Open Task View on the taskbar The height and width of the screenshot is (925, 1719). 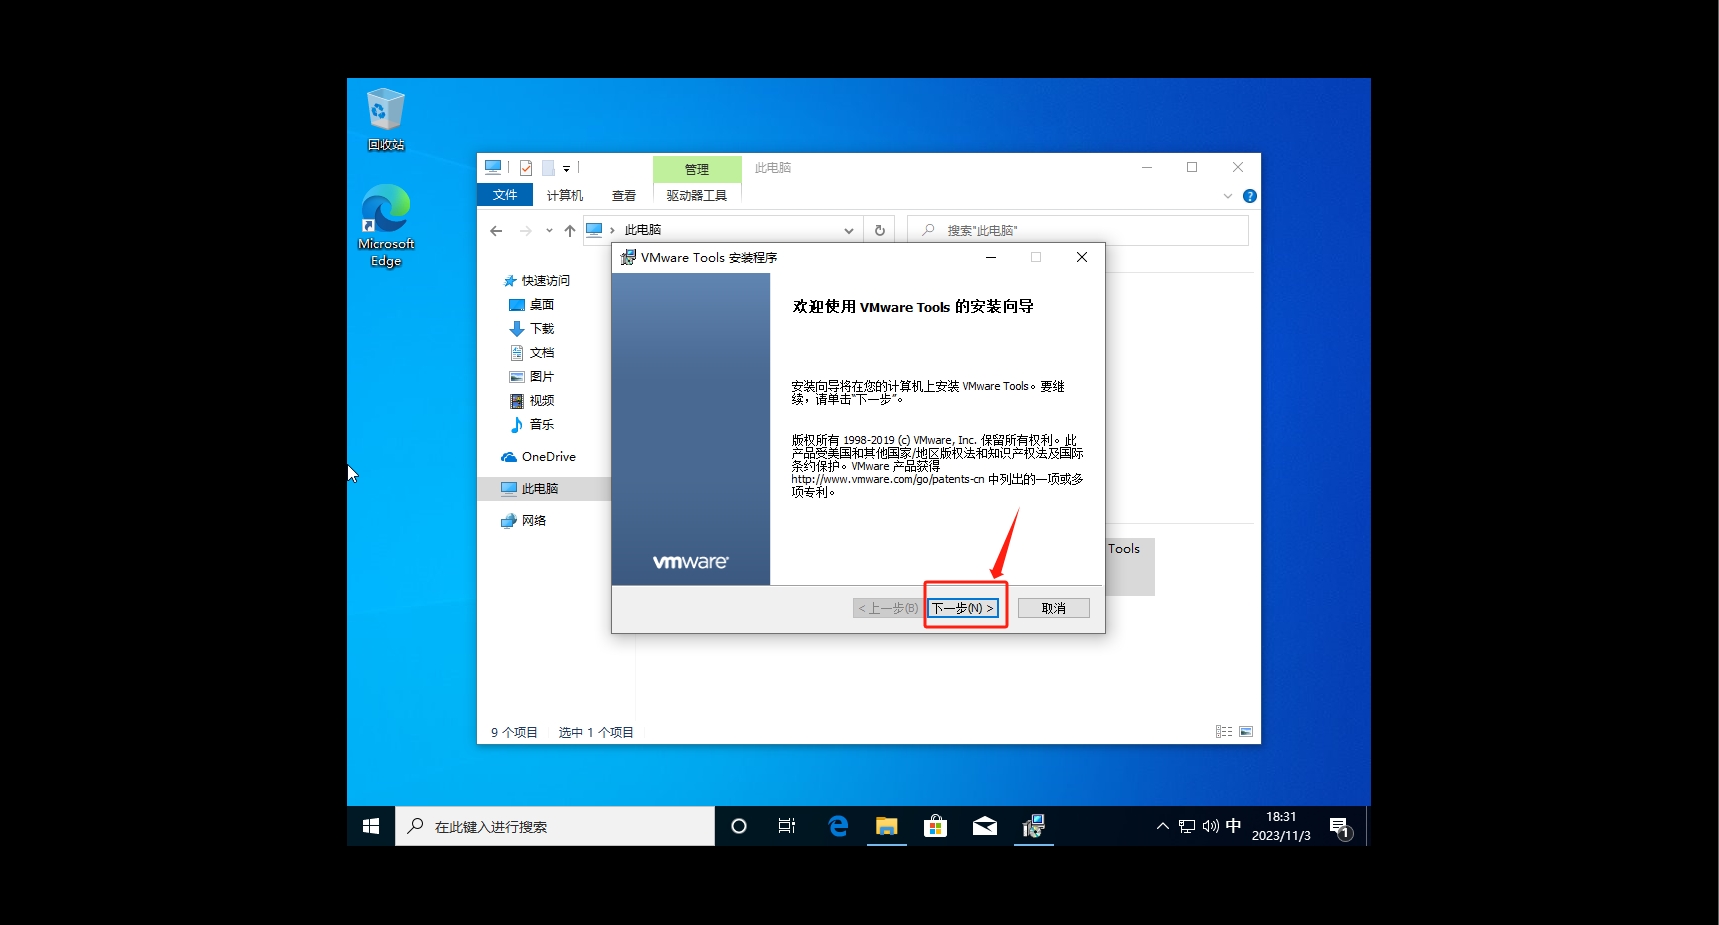787,826
